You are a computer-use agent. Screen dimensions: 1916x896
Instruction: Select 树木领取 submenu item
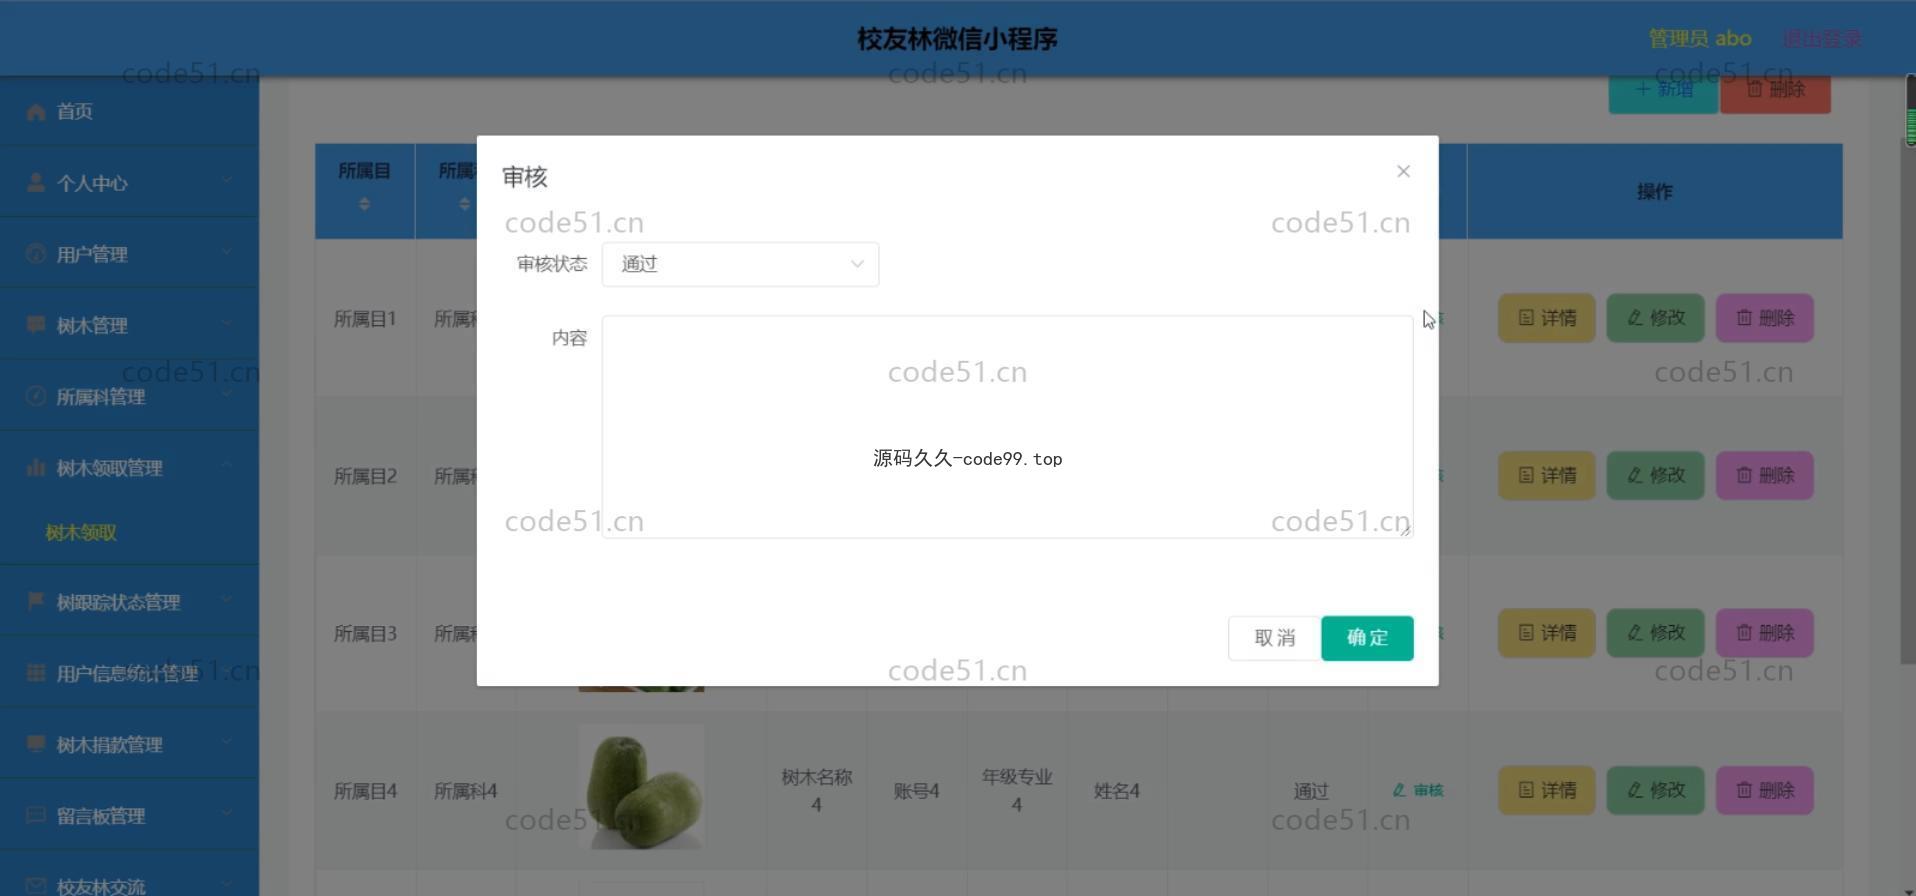pyautogui.click(x=81, y=533)
